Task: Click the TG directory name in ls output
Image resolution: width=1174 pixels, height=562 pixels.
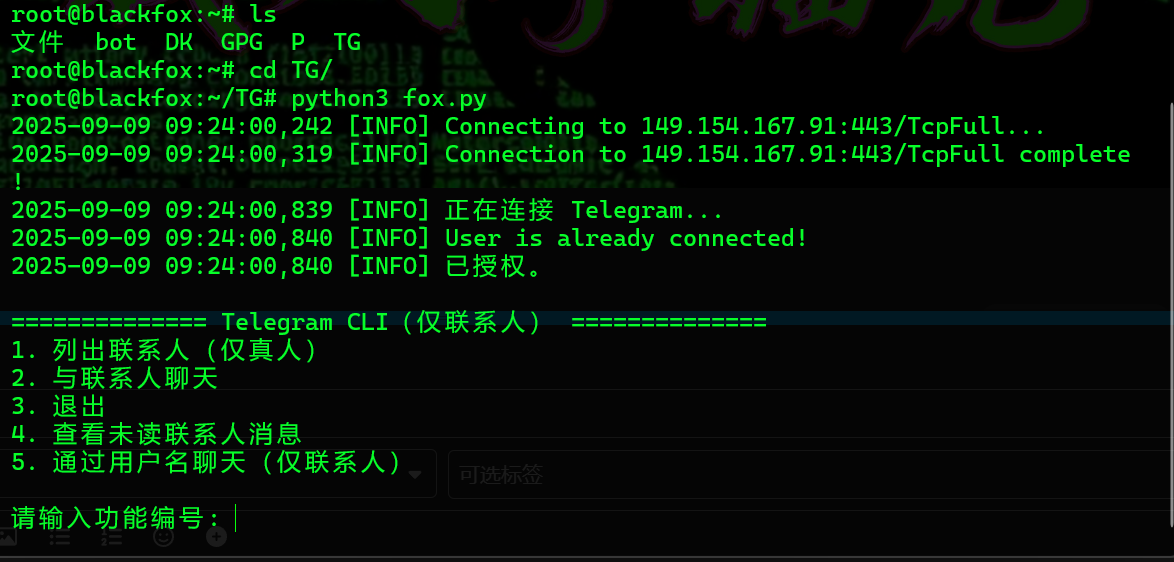Action: 347,43
